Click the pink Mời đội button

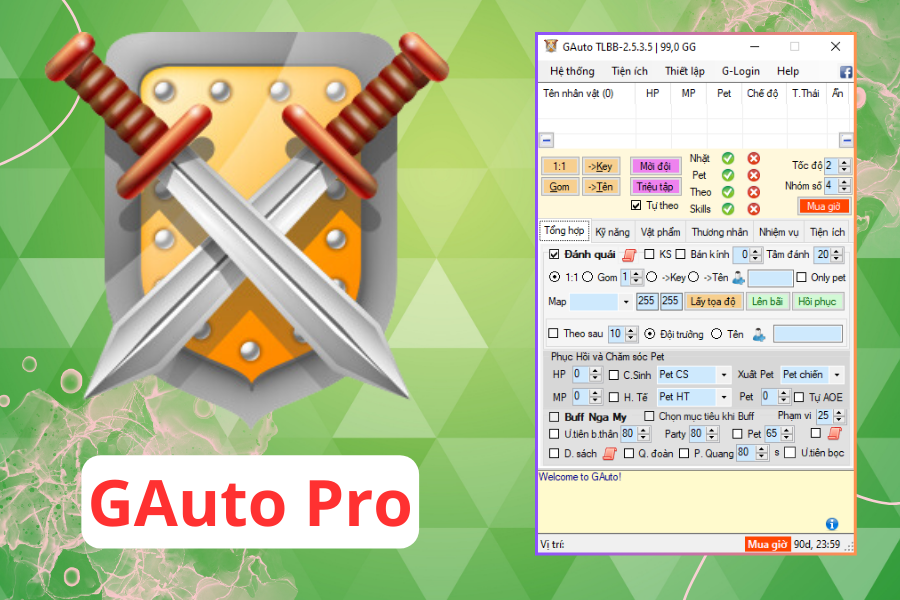pos(655,166)
